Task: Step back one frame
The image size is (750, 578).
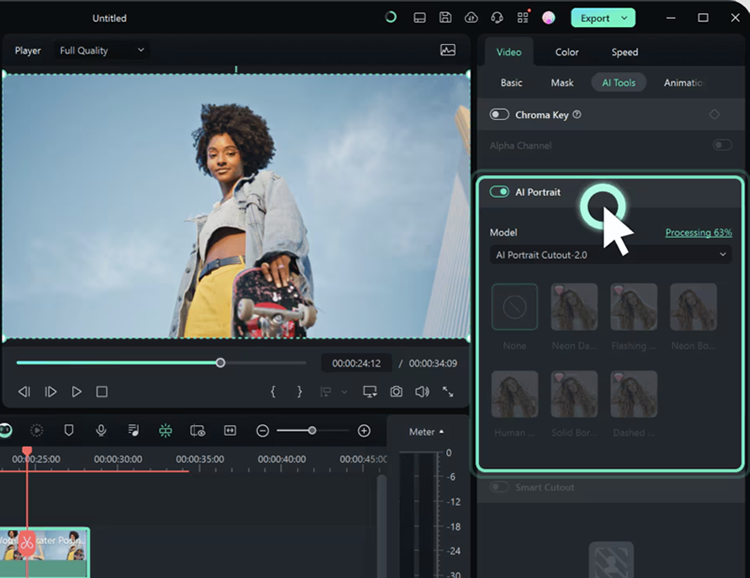Action: point(24,392)
